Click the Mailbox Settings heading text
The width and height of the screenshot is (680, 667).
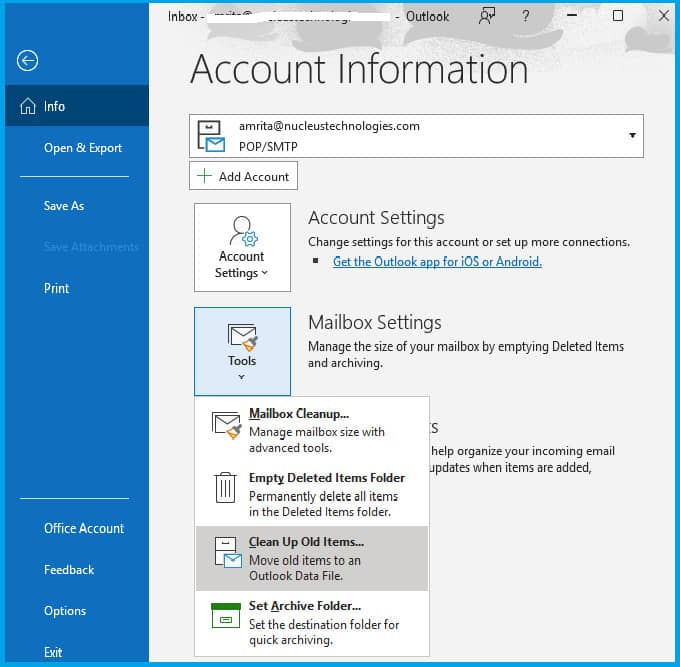pyautogui.click(x=375, y=322)
